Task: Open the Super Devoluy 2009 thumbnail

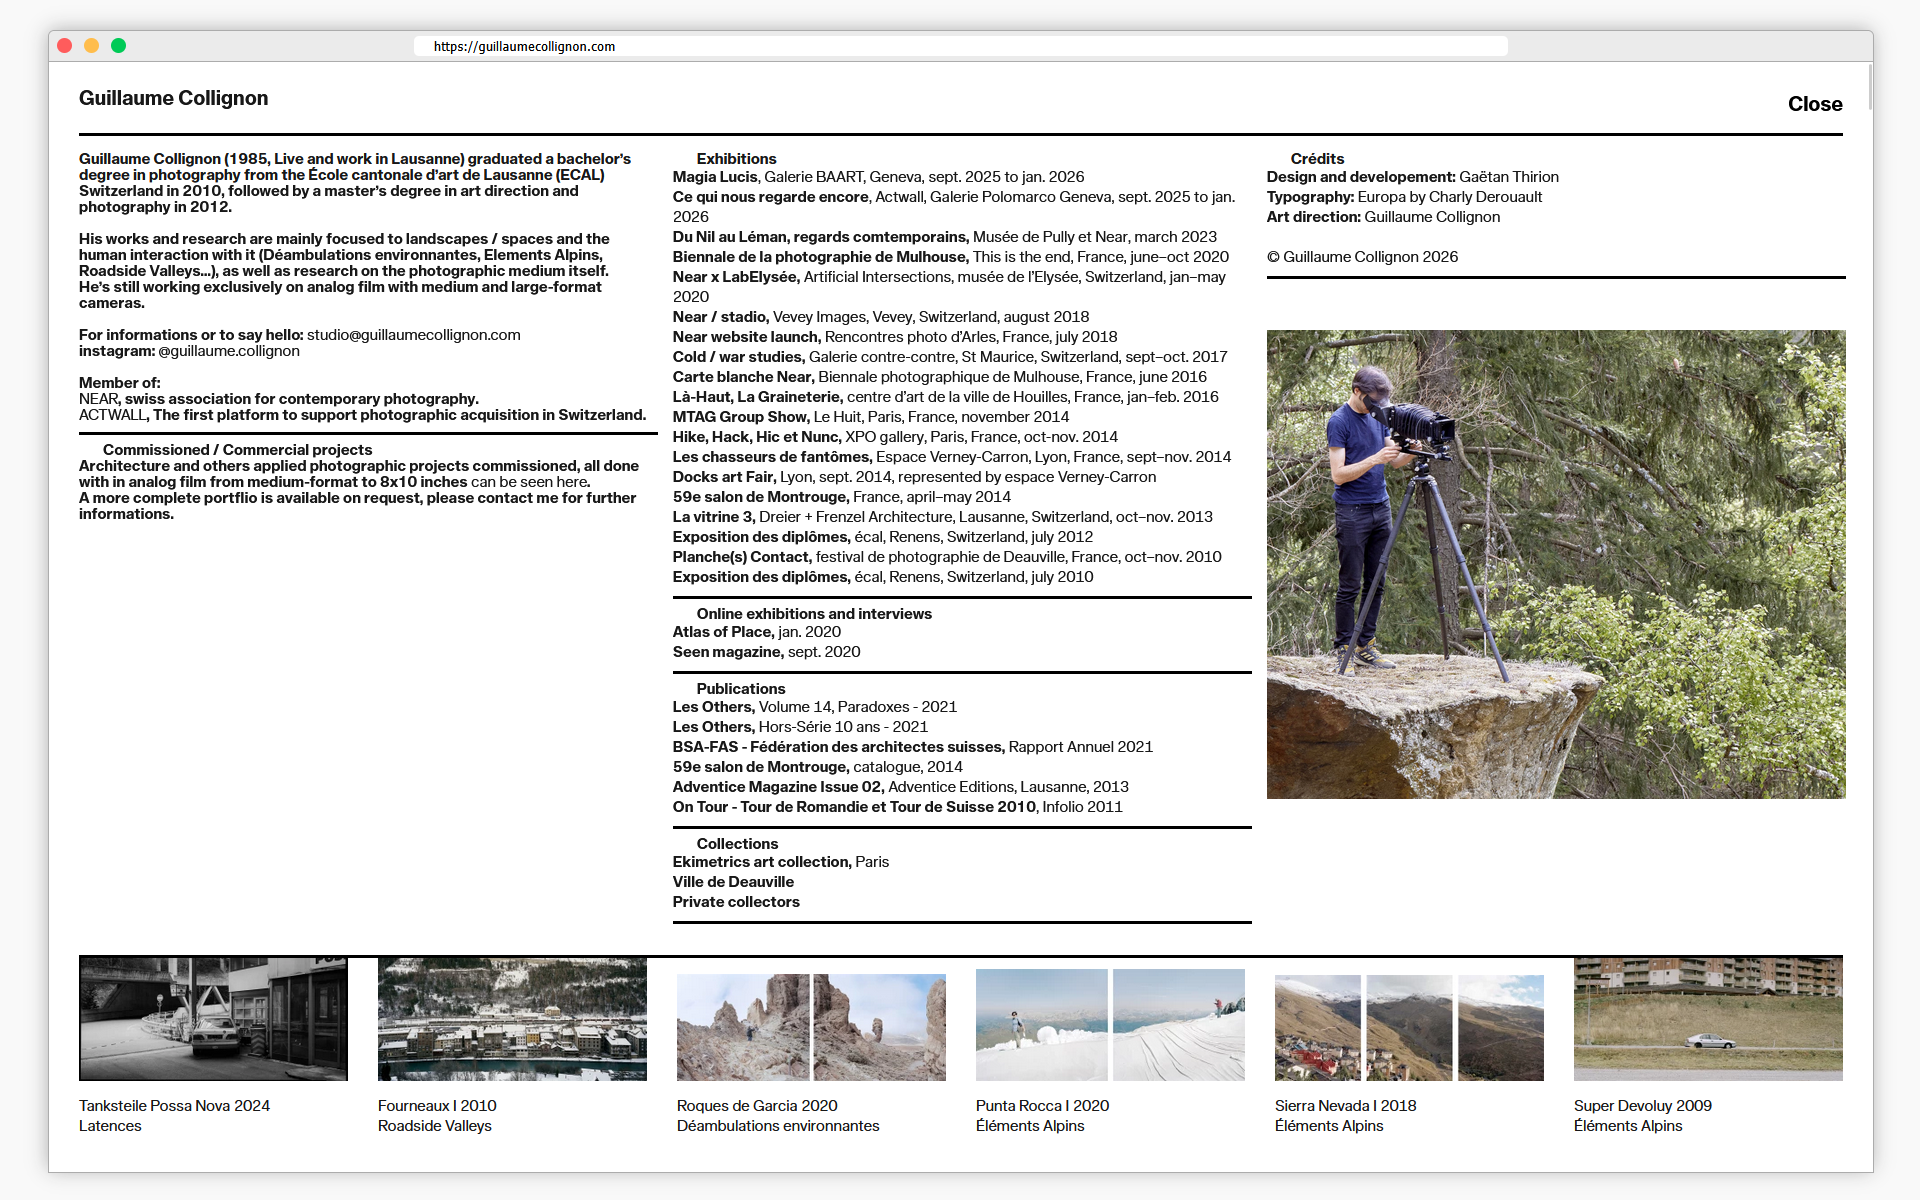Action: (x=1708, y=1018)
